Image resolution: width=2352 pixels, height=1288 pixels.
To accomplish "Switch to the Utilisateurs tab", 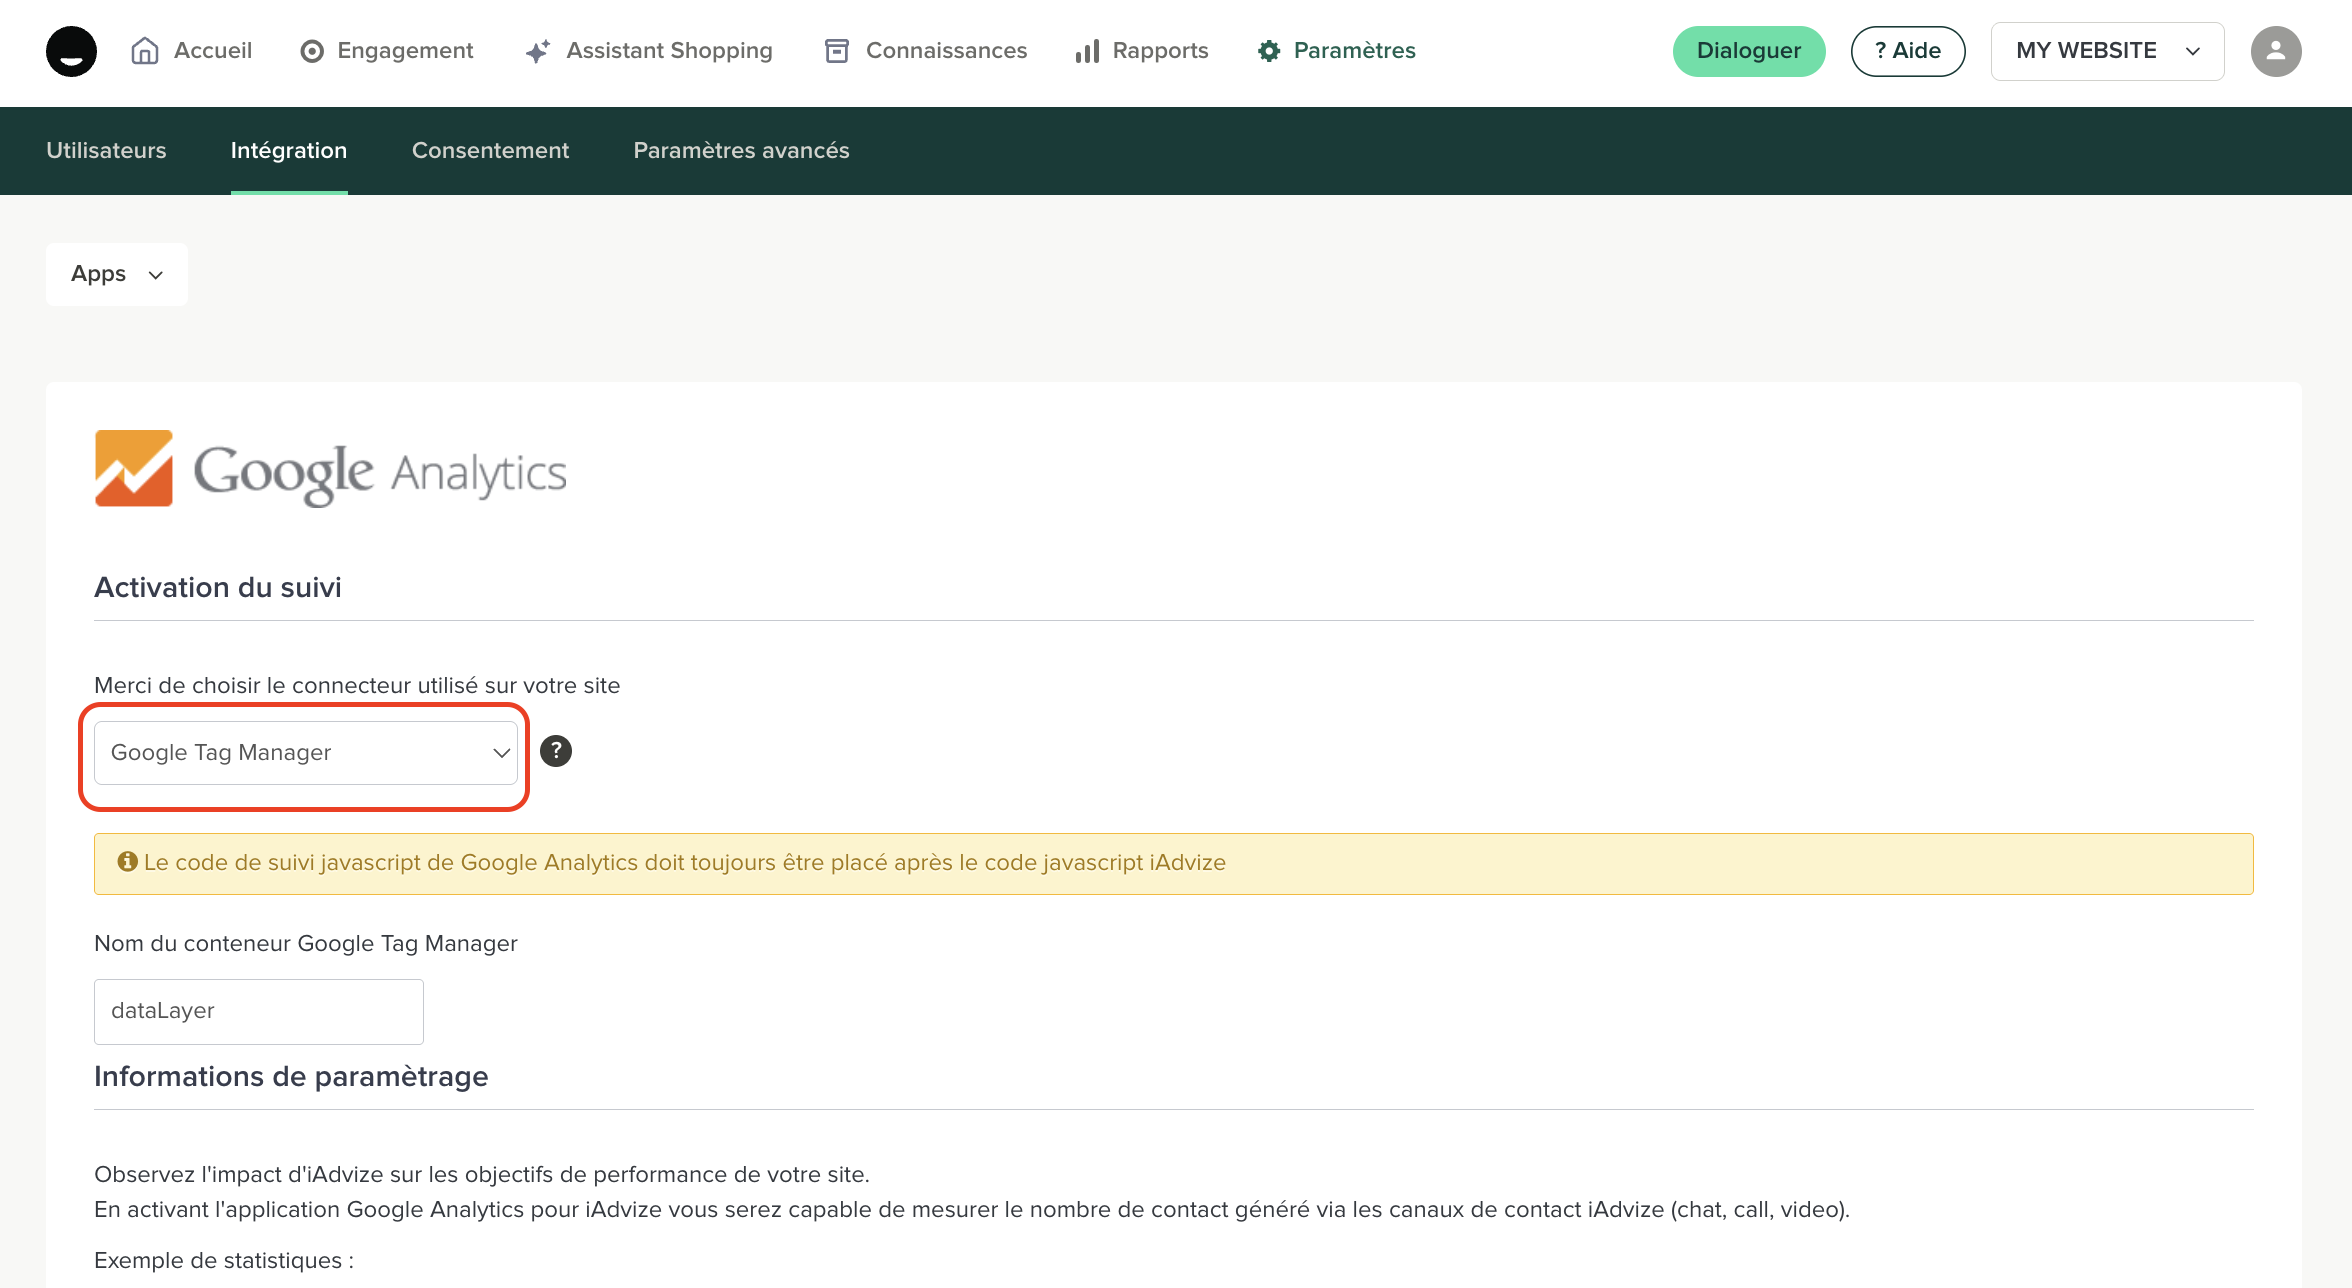I will tap(106, 150).
